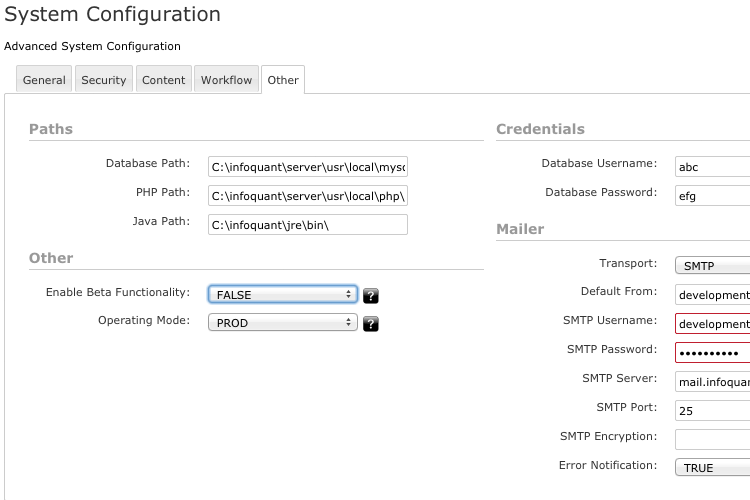Screen dimensions: 750x500
Task: Click into the Java Path field
Action: coord(307,224)
